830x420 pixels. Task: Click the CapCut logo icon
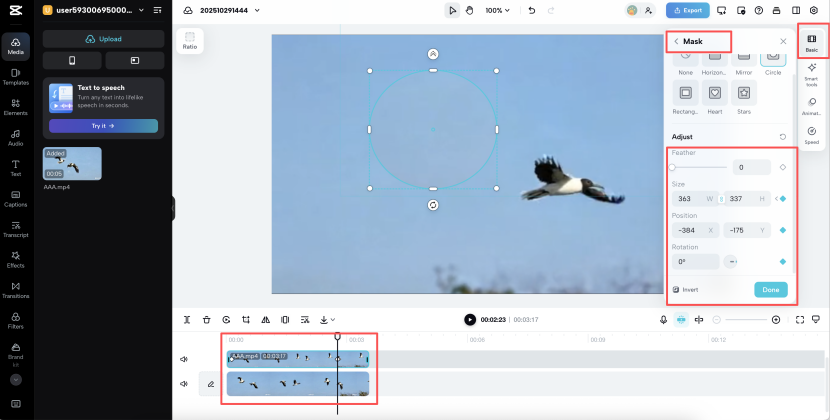(x=15, y=10)
